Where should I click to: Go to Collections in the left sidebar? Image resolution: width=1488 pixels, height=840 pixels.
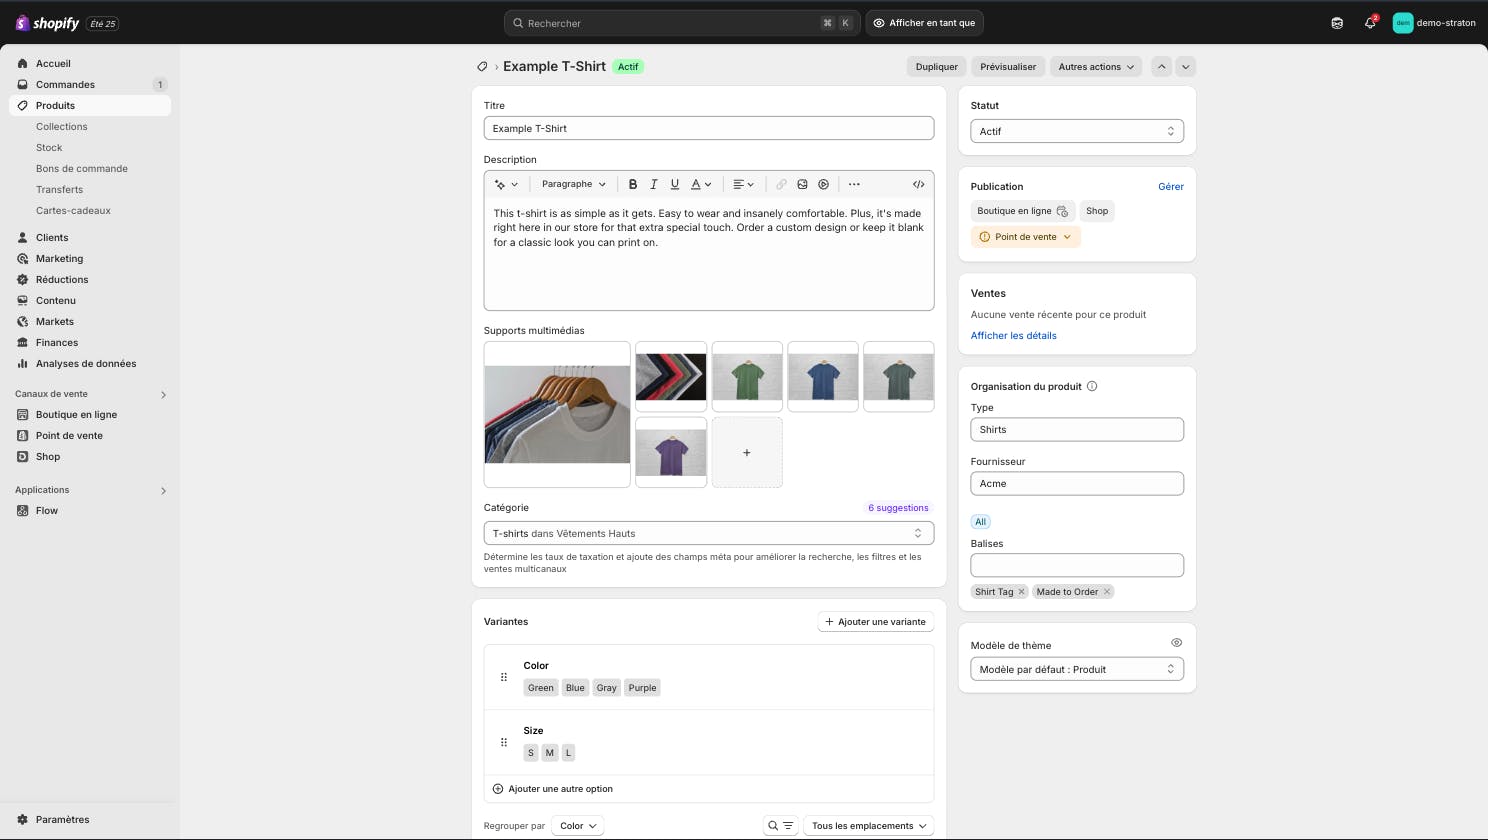[x=61, y=126]
